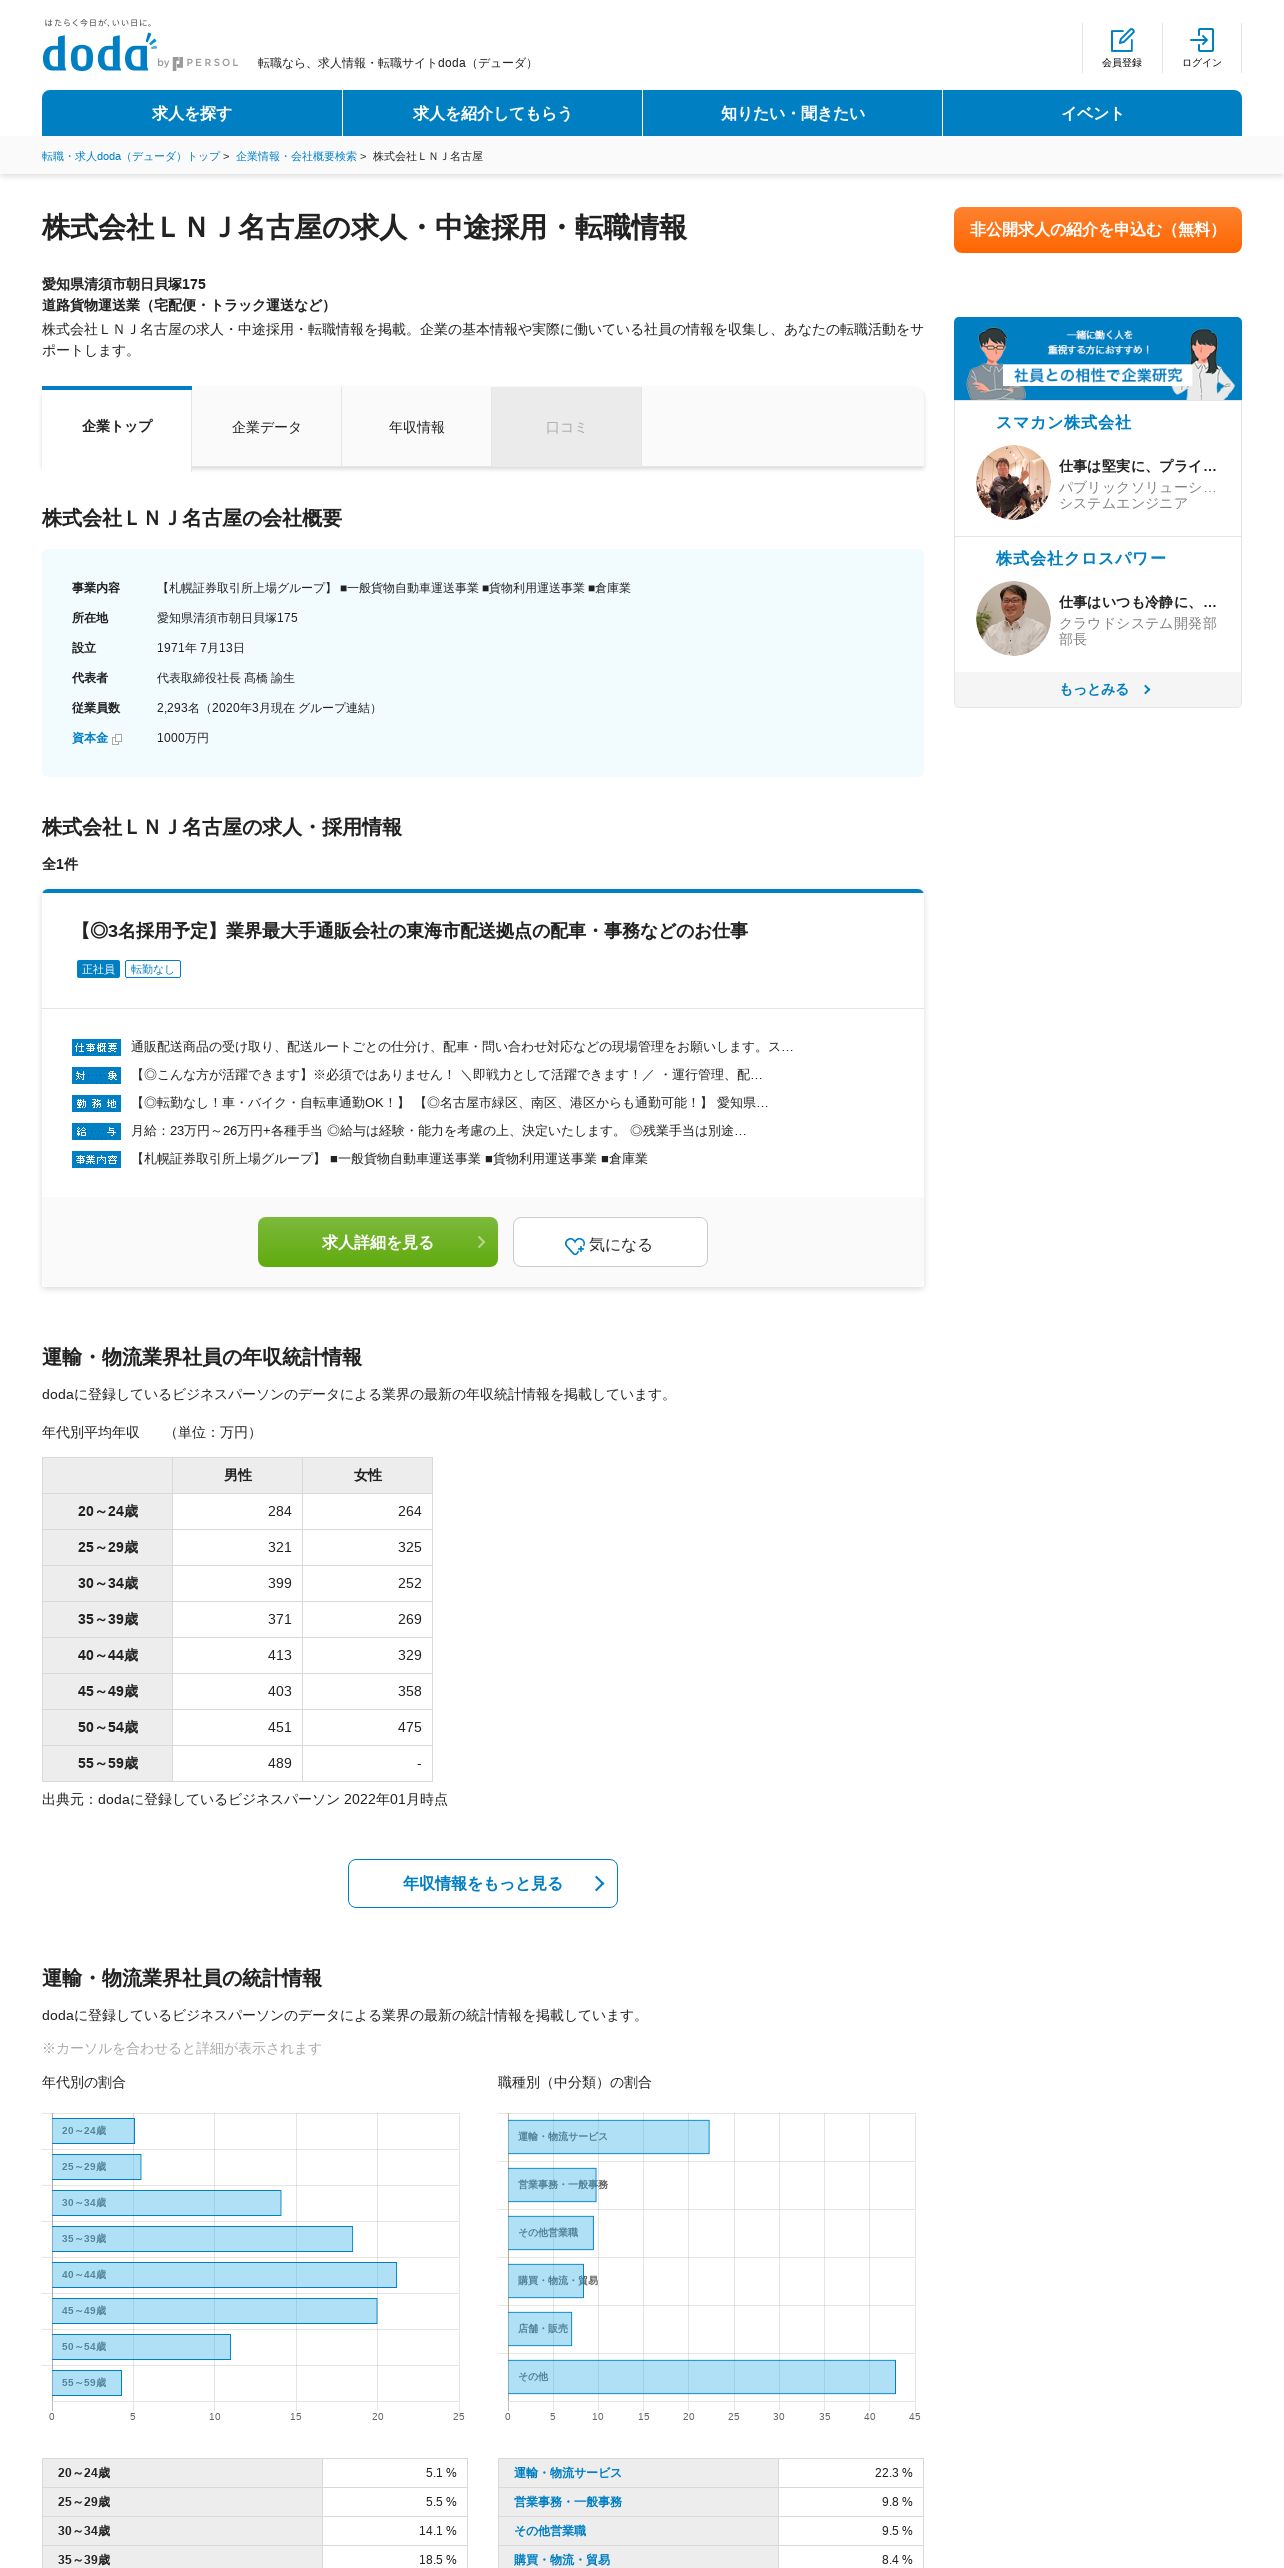
Task: Click 仕事は堅実に、プライ… employee text
Action: pyautogui.click(x=1138, y=466)
